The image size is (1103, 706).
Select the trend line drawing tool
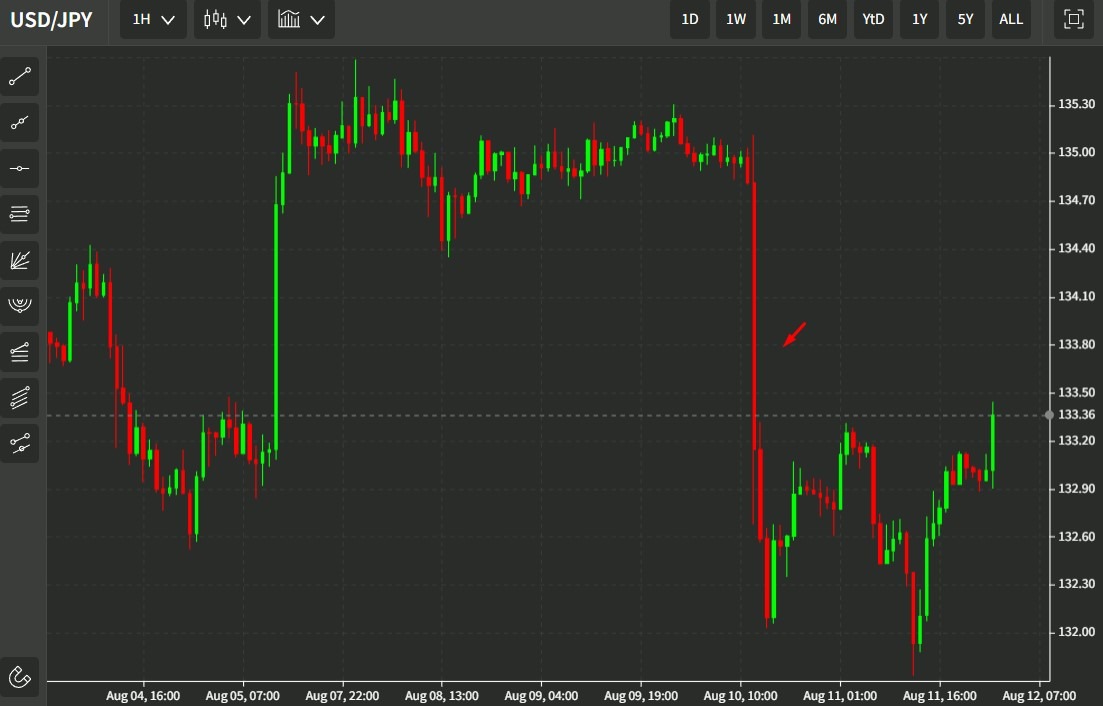pyautogui.click(x=20, y=76)
